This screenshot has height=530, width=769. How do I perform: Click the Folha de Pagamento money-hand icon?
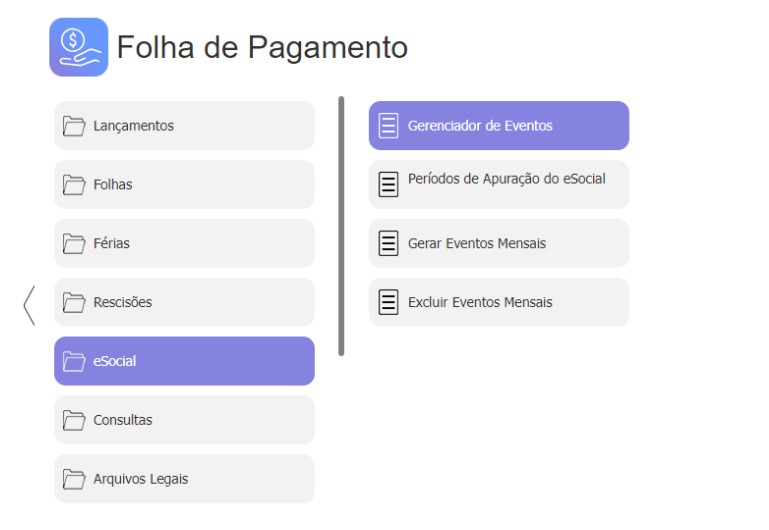point(78,47)
